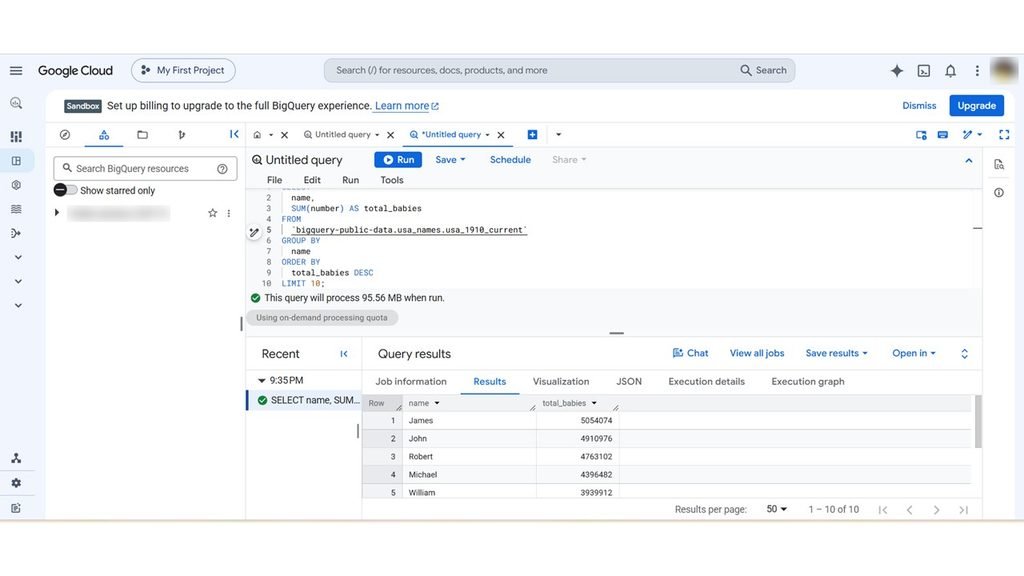The height and width of the screenshot is (576, 1024).
Task: Open the Open in dropdown
Action: click(914, 353)
